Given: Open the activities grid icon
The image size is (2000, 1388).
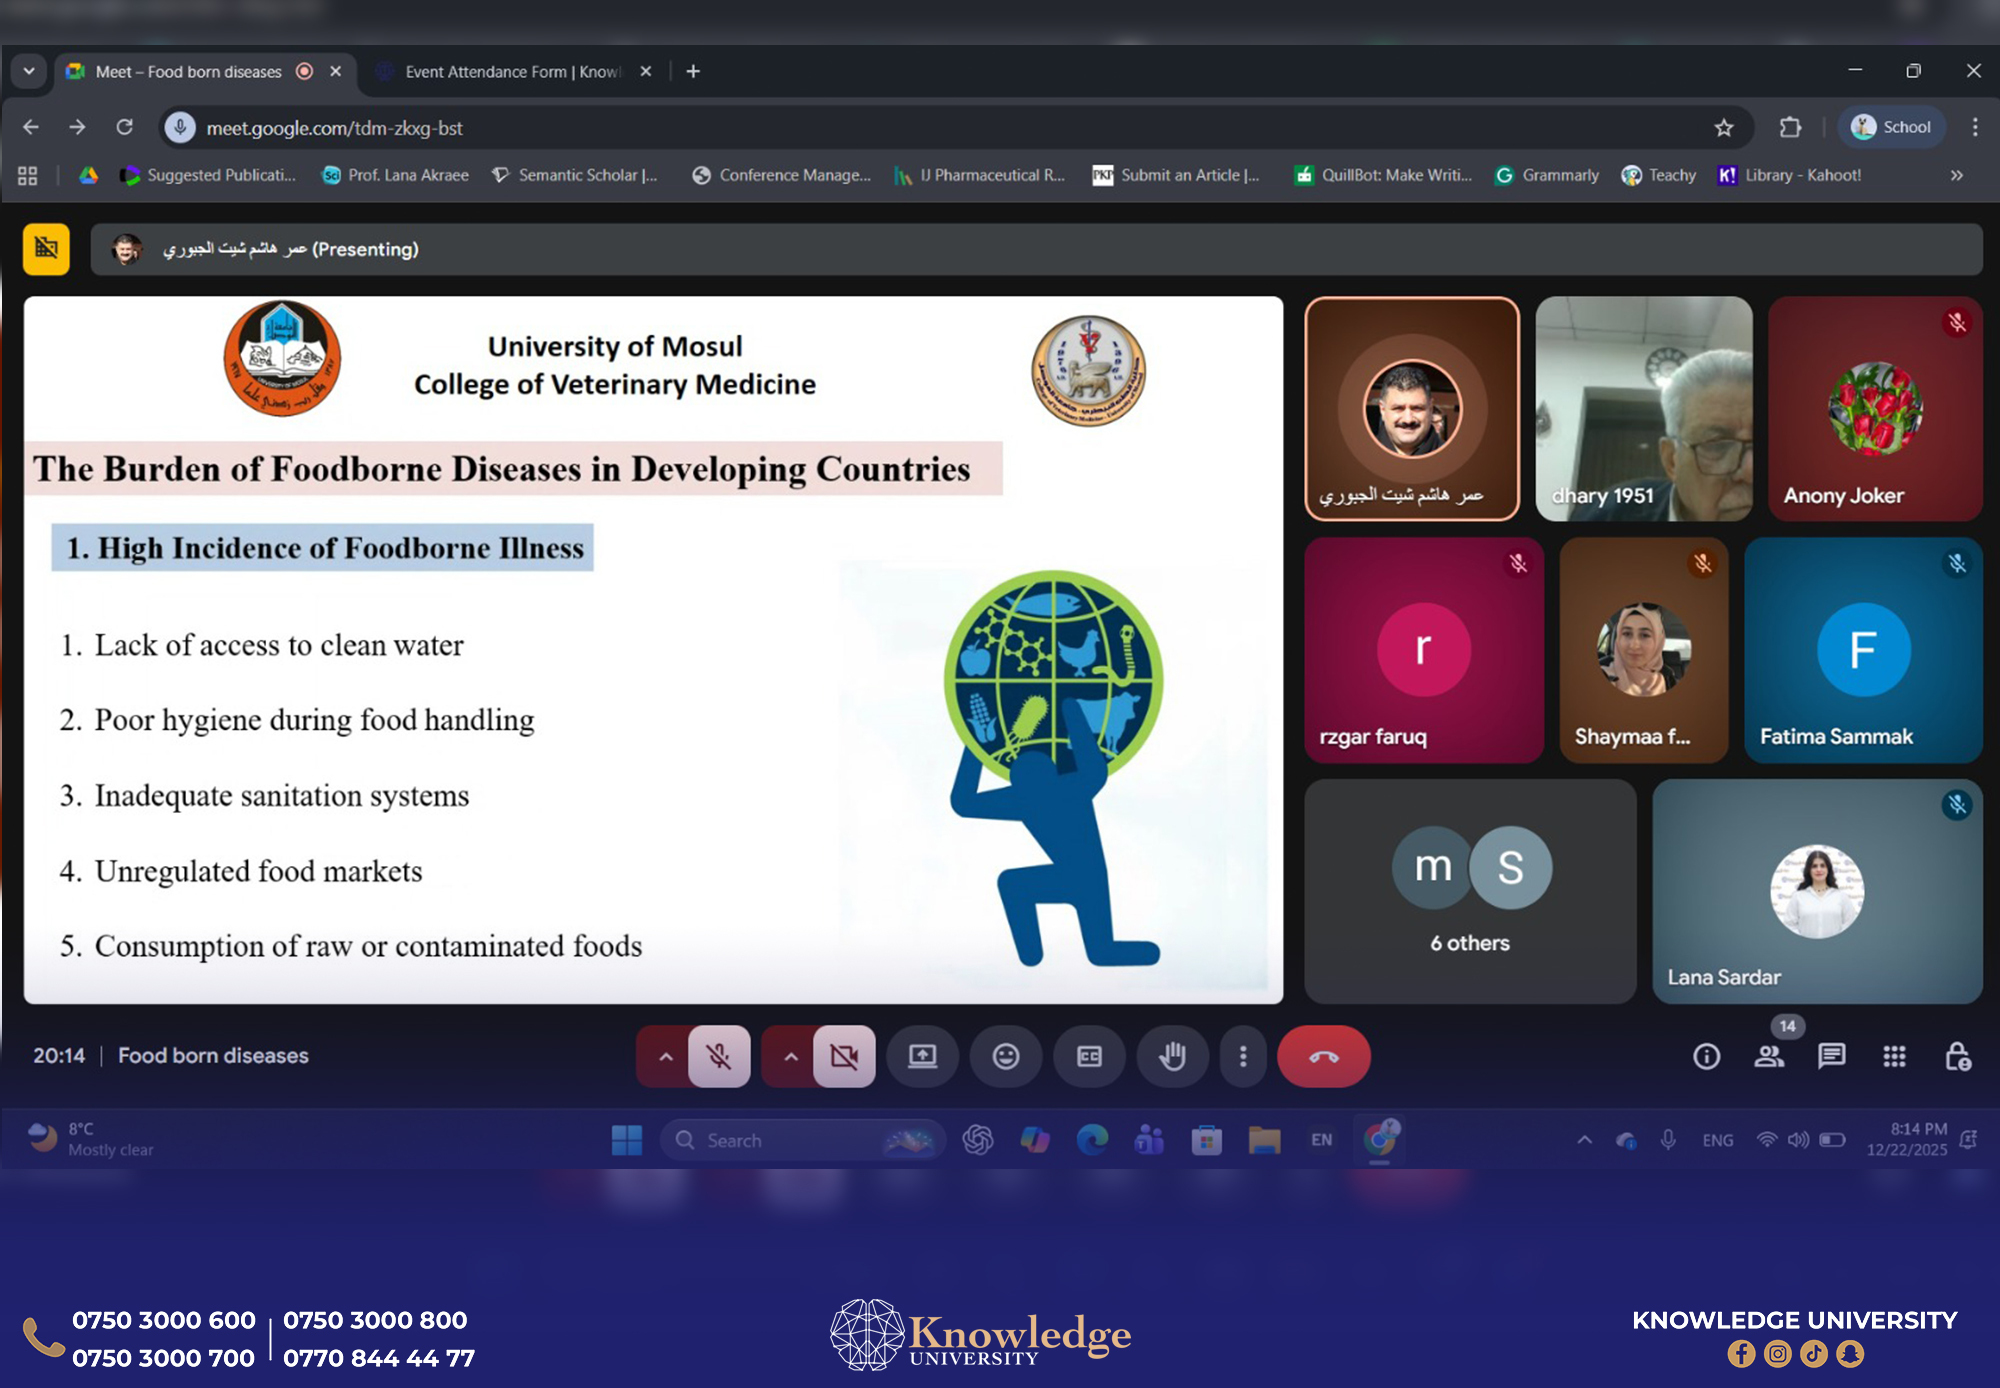Looking at the screenshot, I should click(1894, 1056).
